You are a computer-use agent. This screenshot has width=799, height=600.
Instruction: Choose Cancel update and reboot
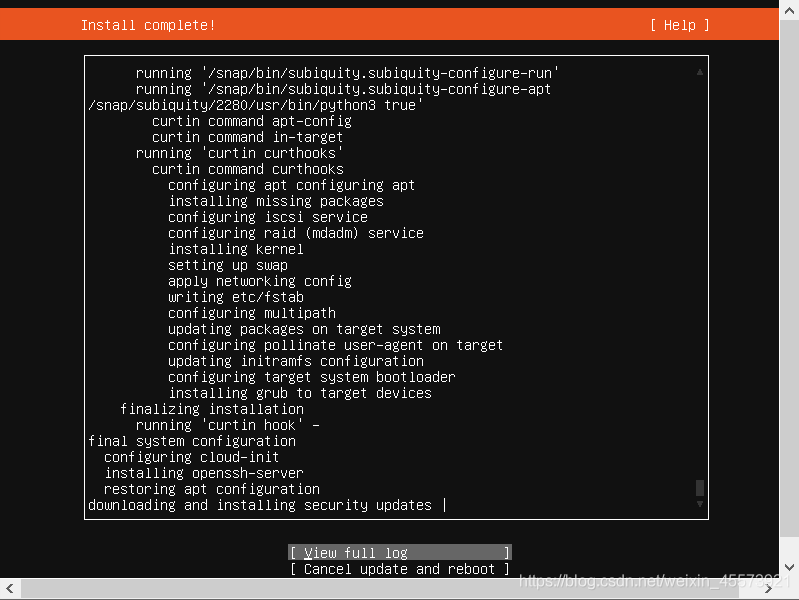pyautogui.click(x=400, y=569)
